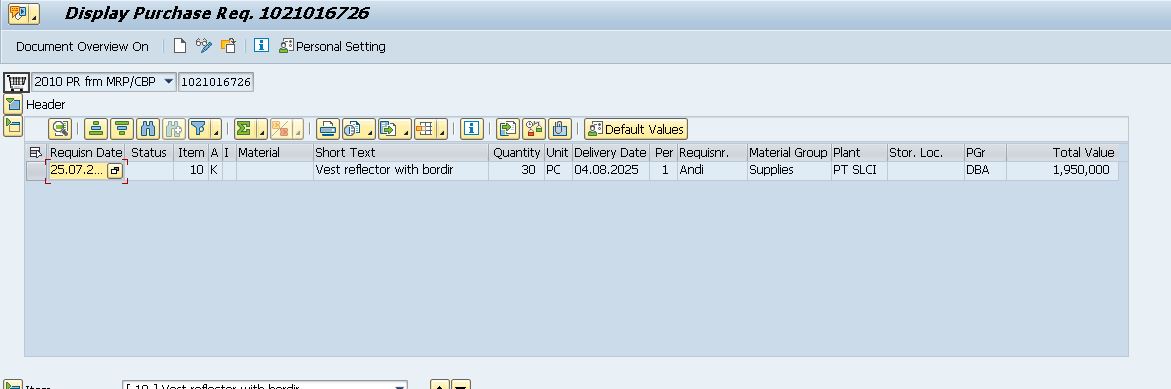Click the requisition number field 1021016726

pos(216,81)
